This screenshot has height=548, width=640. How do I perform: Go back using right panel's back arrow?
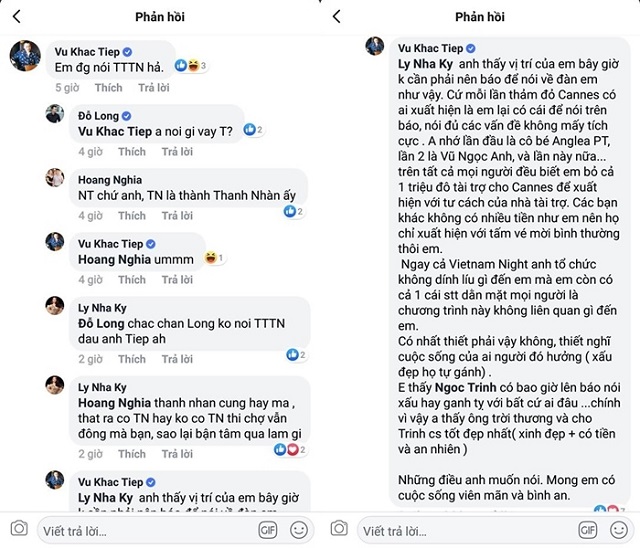336,17
